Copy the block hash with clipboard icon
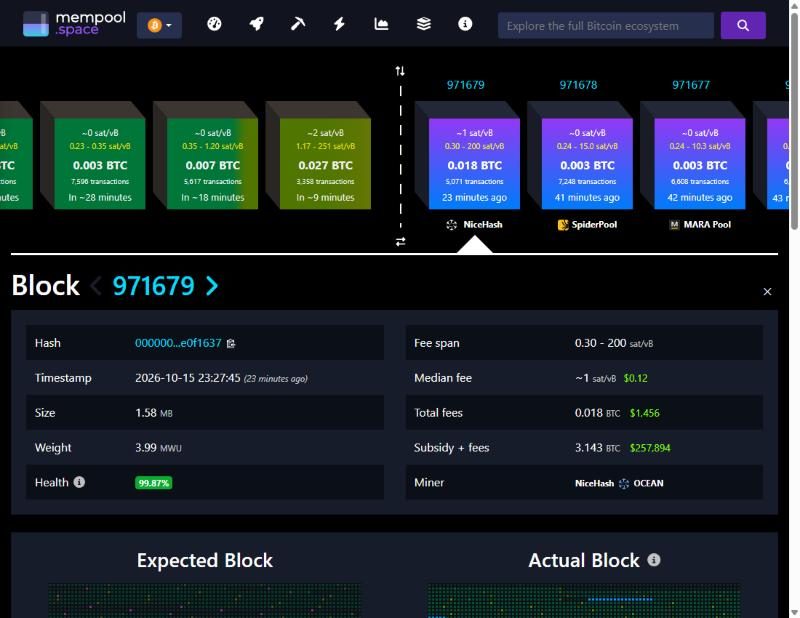The height and width of the screenshot is (618, 800). click(231, 343)
